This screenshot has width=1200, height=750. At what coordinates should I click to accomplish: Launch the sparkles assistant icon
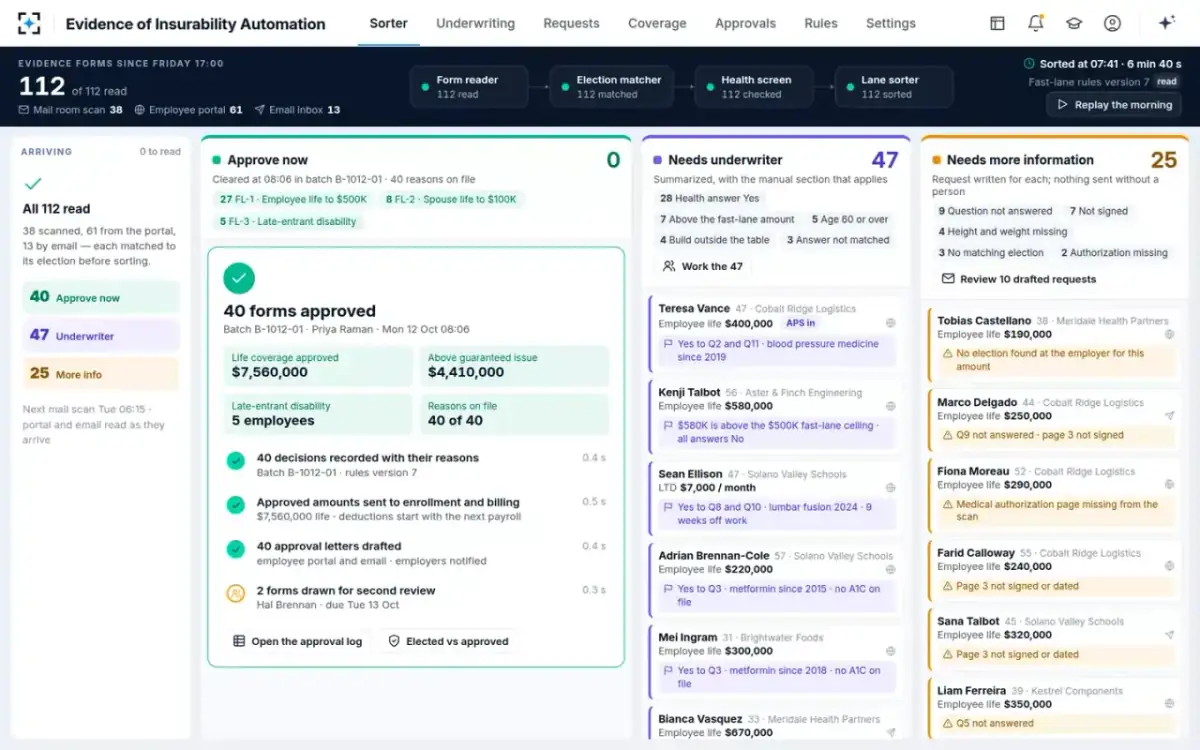(x=1166, y=23)
